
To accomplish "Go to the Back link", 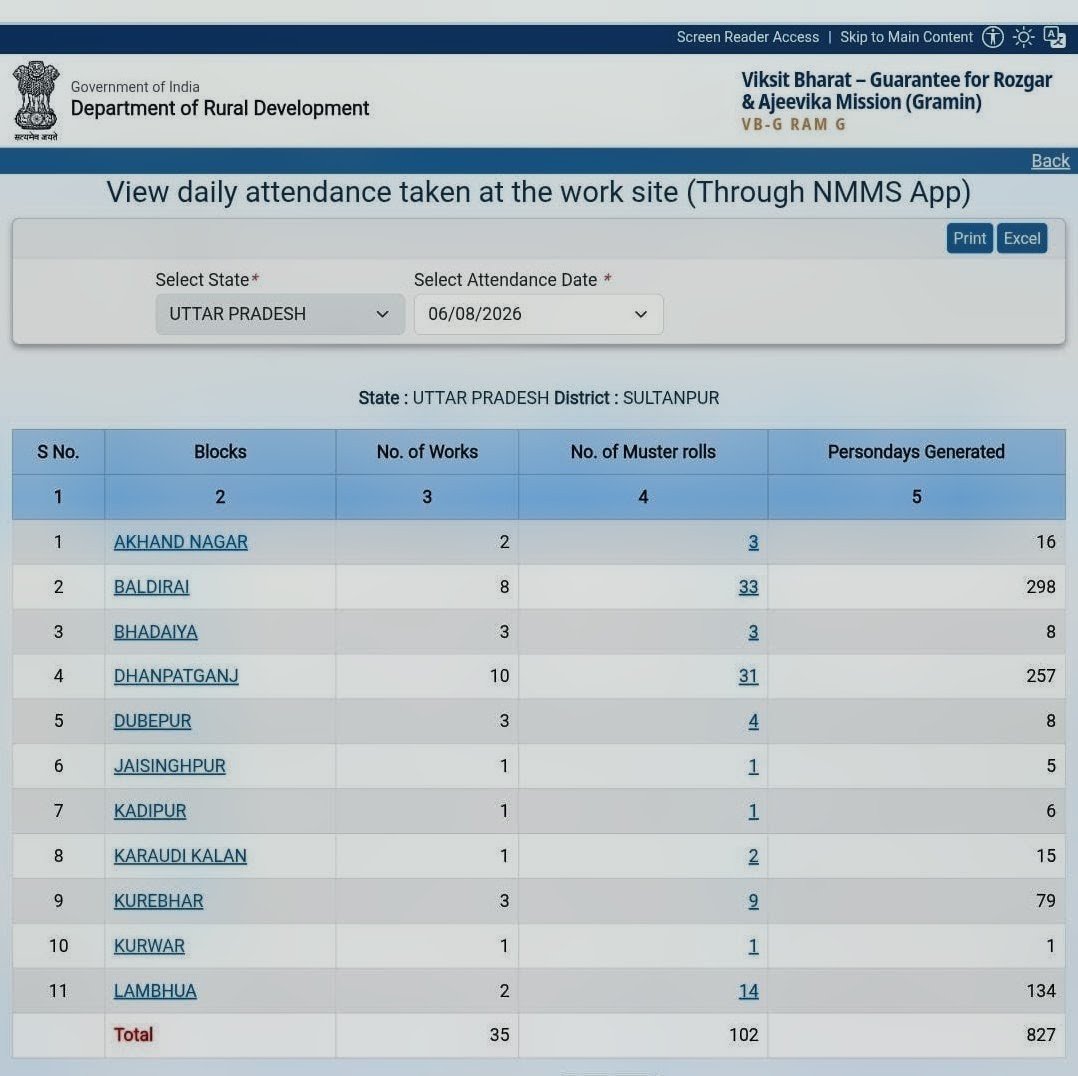I will point(1050,161).
